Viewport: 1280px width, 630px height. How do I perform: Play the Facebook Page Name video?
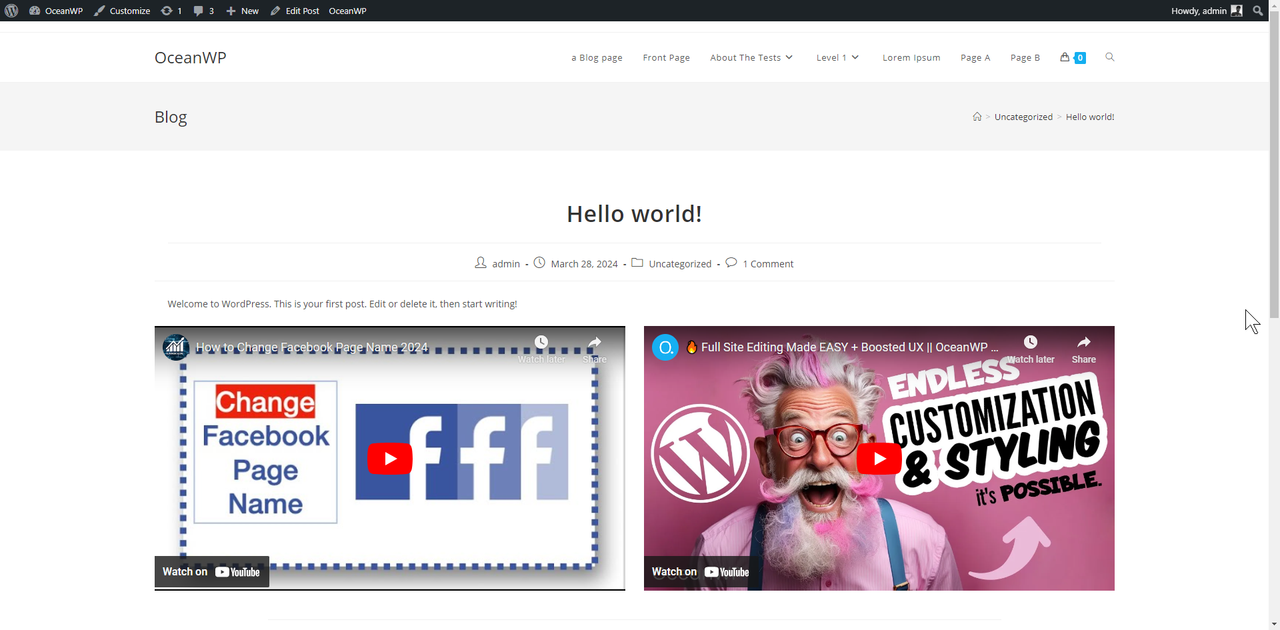point(390,459)
